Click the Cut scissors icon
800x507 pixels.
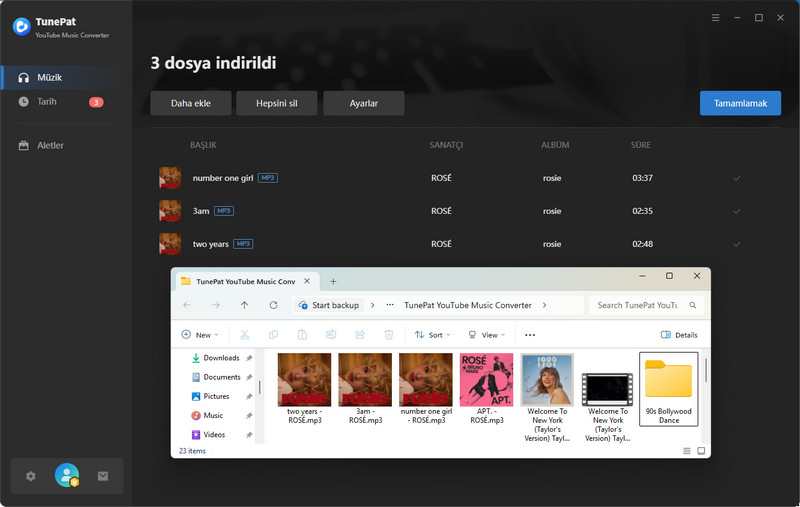tap(244, 335)
